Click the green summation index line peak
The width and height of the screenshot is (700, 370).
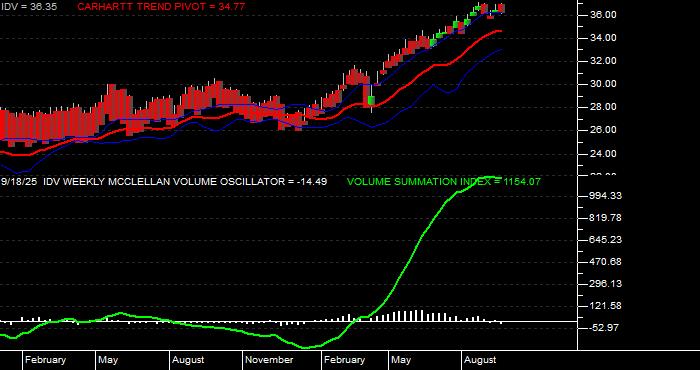pos(491,177)
